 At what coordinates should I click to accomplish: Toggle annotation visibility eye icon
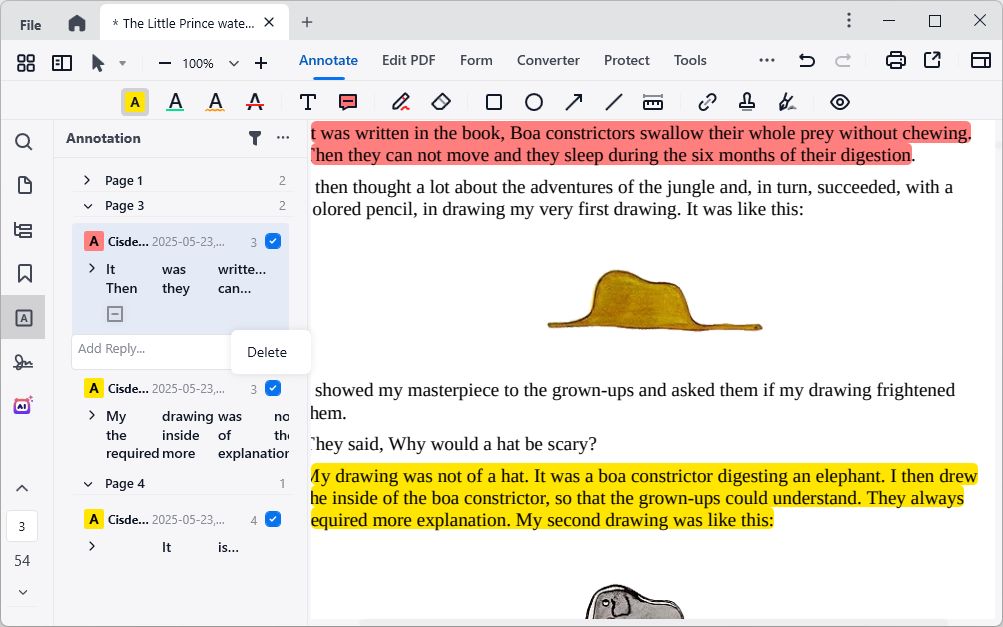point(840,102)
